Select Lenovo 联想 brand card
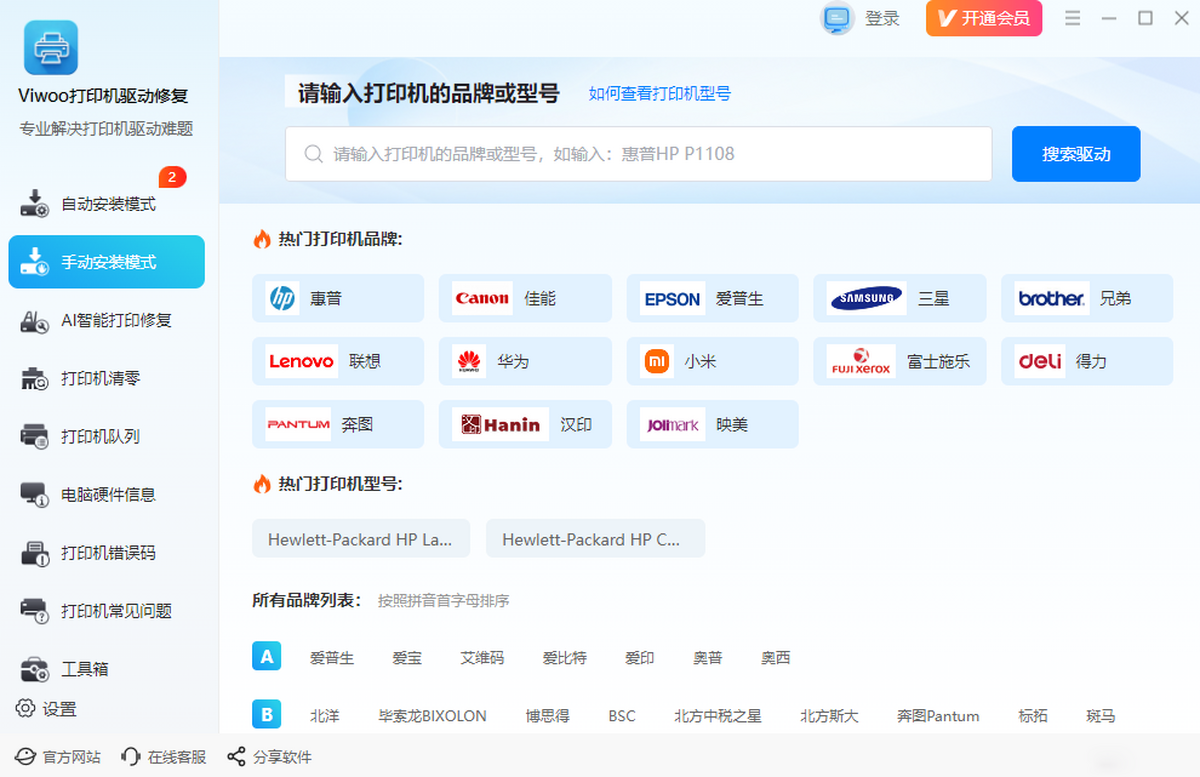The height and width of the screenshot is (777, 1200). 338,361
